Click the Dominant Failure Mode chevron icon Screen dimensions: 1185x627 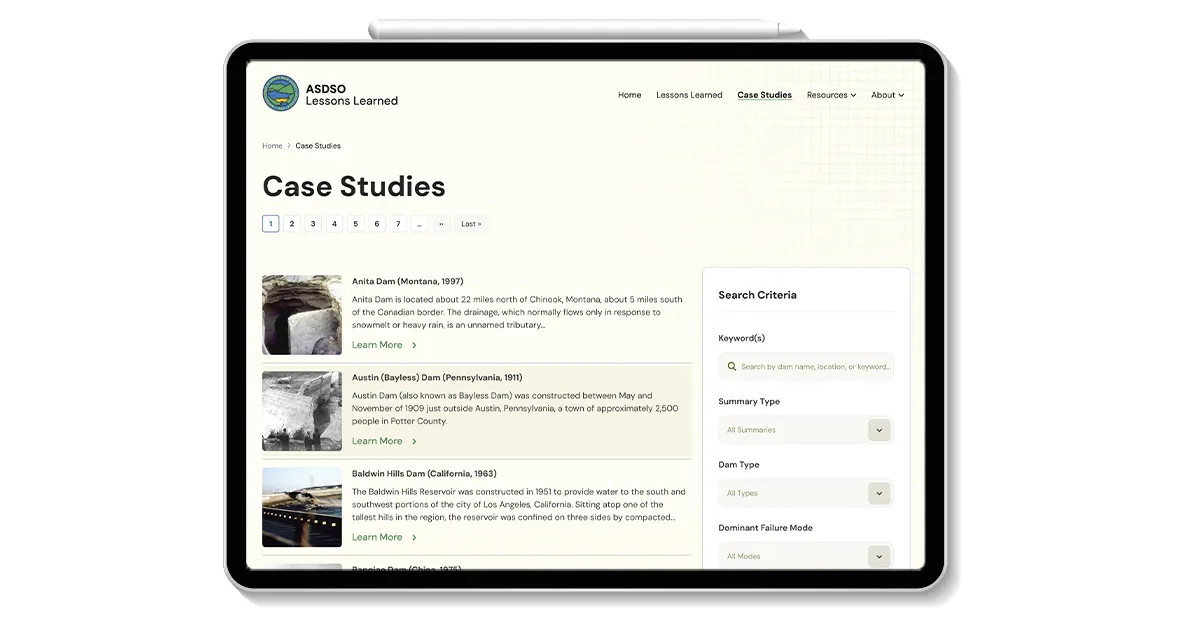(x=879, y=556)
